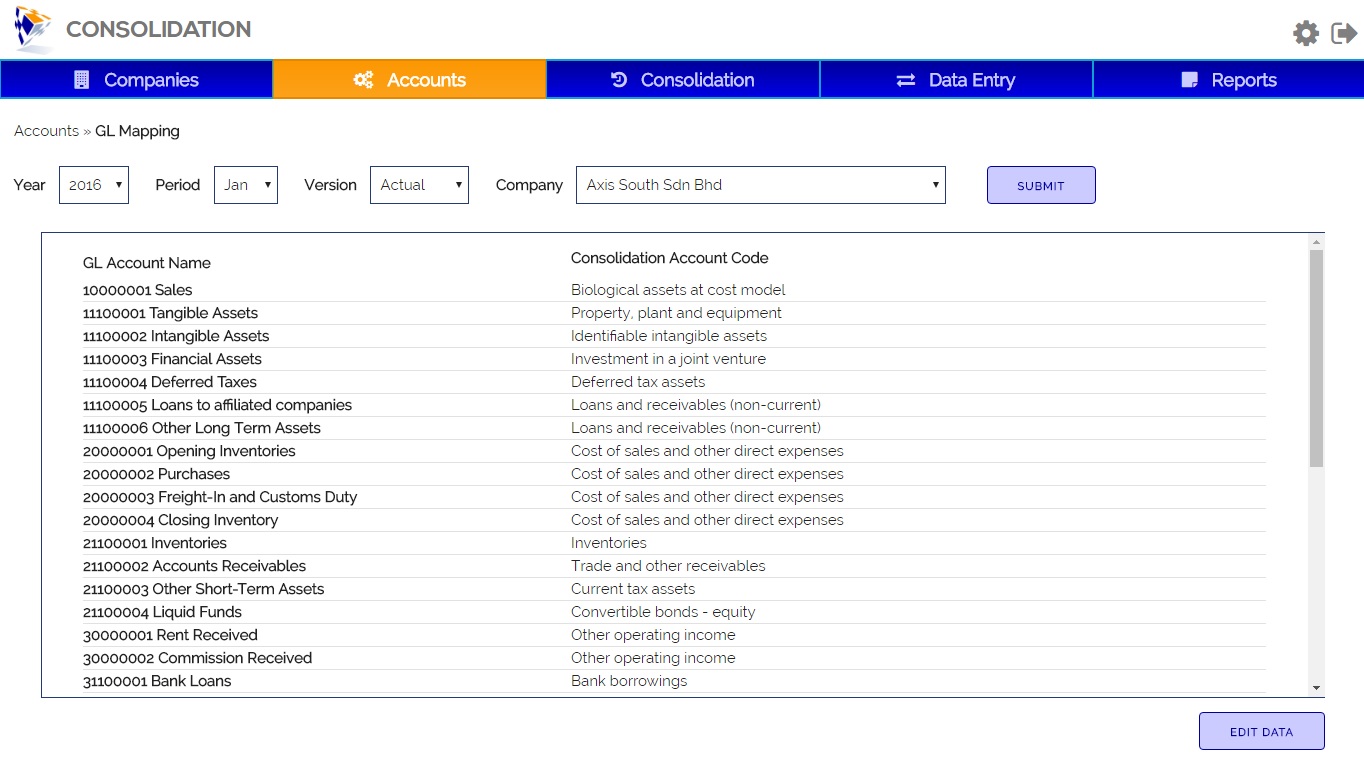Select row 11100003 Financial Assets
Viewport: 1364px width, 766px height.
click(674, 359)
